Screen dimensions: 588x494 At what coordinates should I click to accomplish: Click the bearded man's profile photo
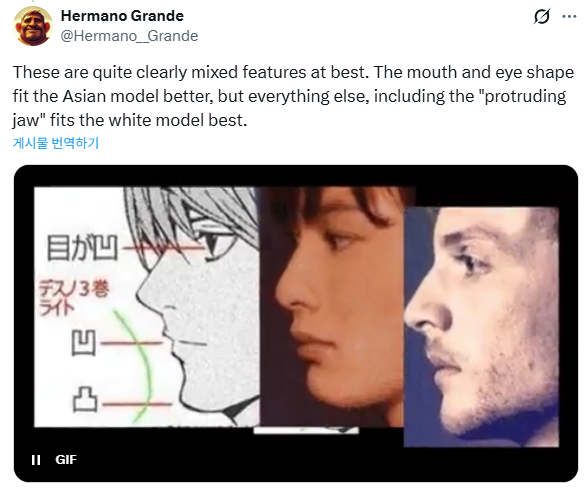(481, 327)
